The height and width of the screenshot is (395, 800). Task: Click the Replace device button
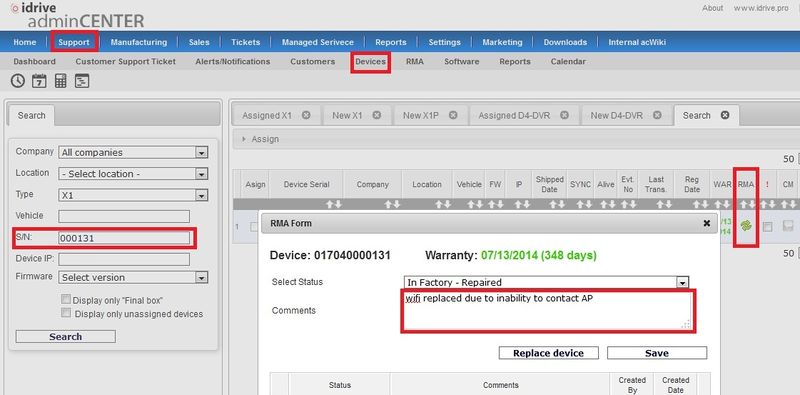point(548,353)
